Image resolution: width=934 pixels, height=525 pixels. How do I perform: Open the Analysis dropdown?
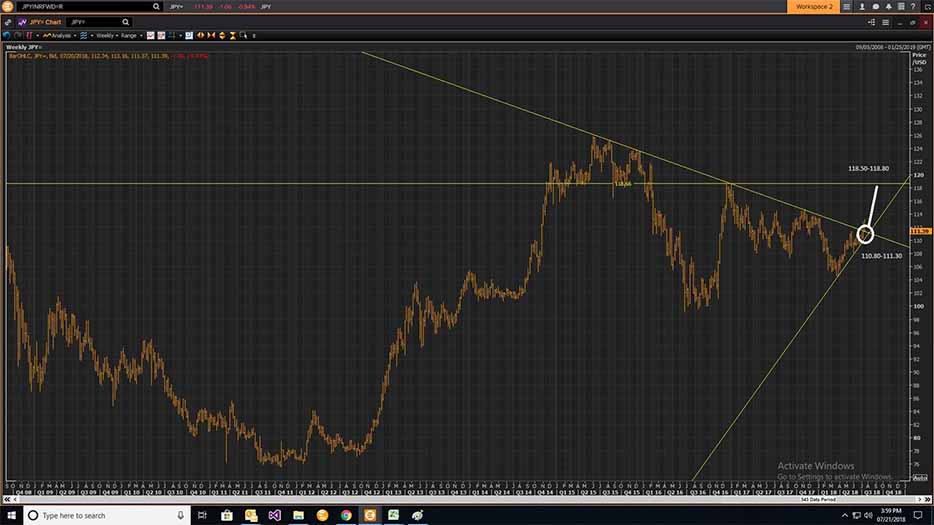point(58,36)
